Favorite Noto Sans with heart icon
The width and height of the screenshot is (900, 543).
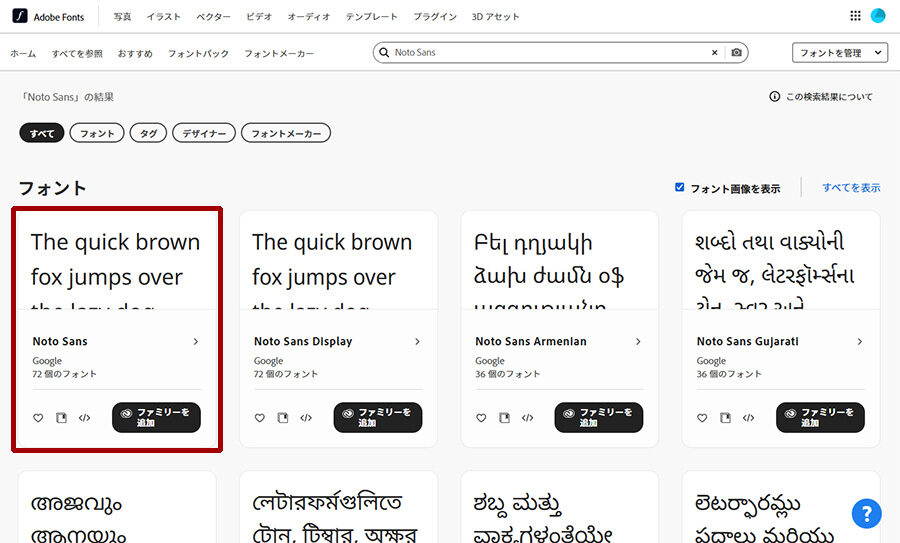point(38,418)
